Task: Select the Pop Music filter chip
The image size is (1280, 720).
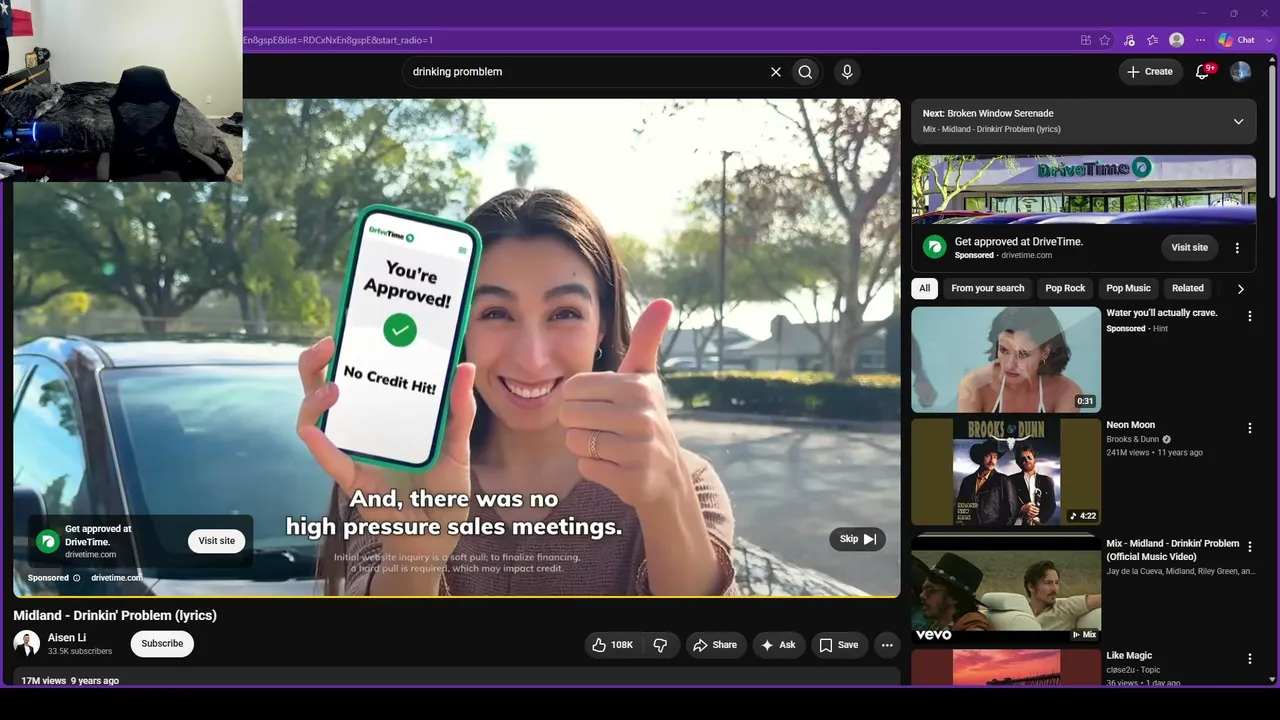Action: coord(1128,288)
